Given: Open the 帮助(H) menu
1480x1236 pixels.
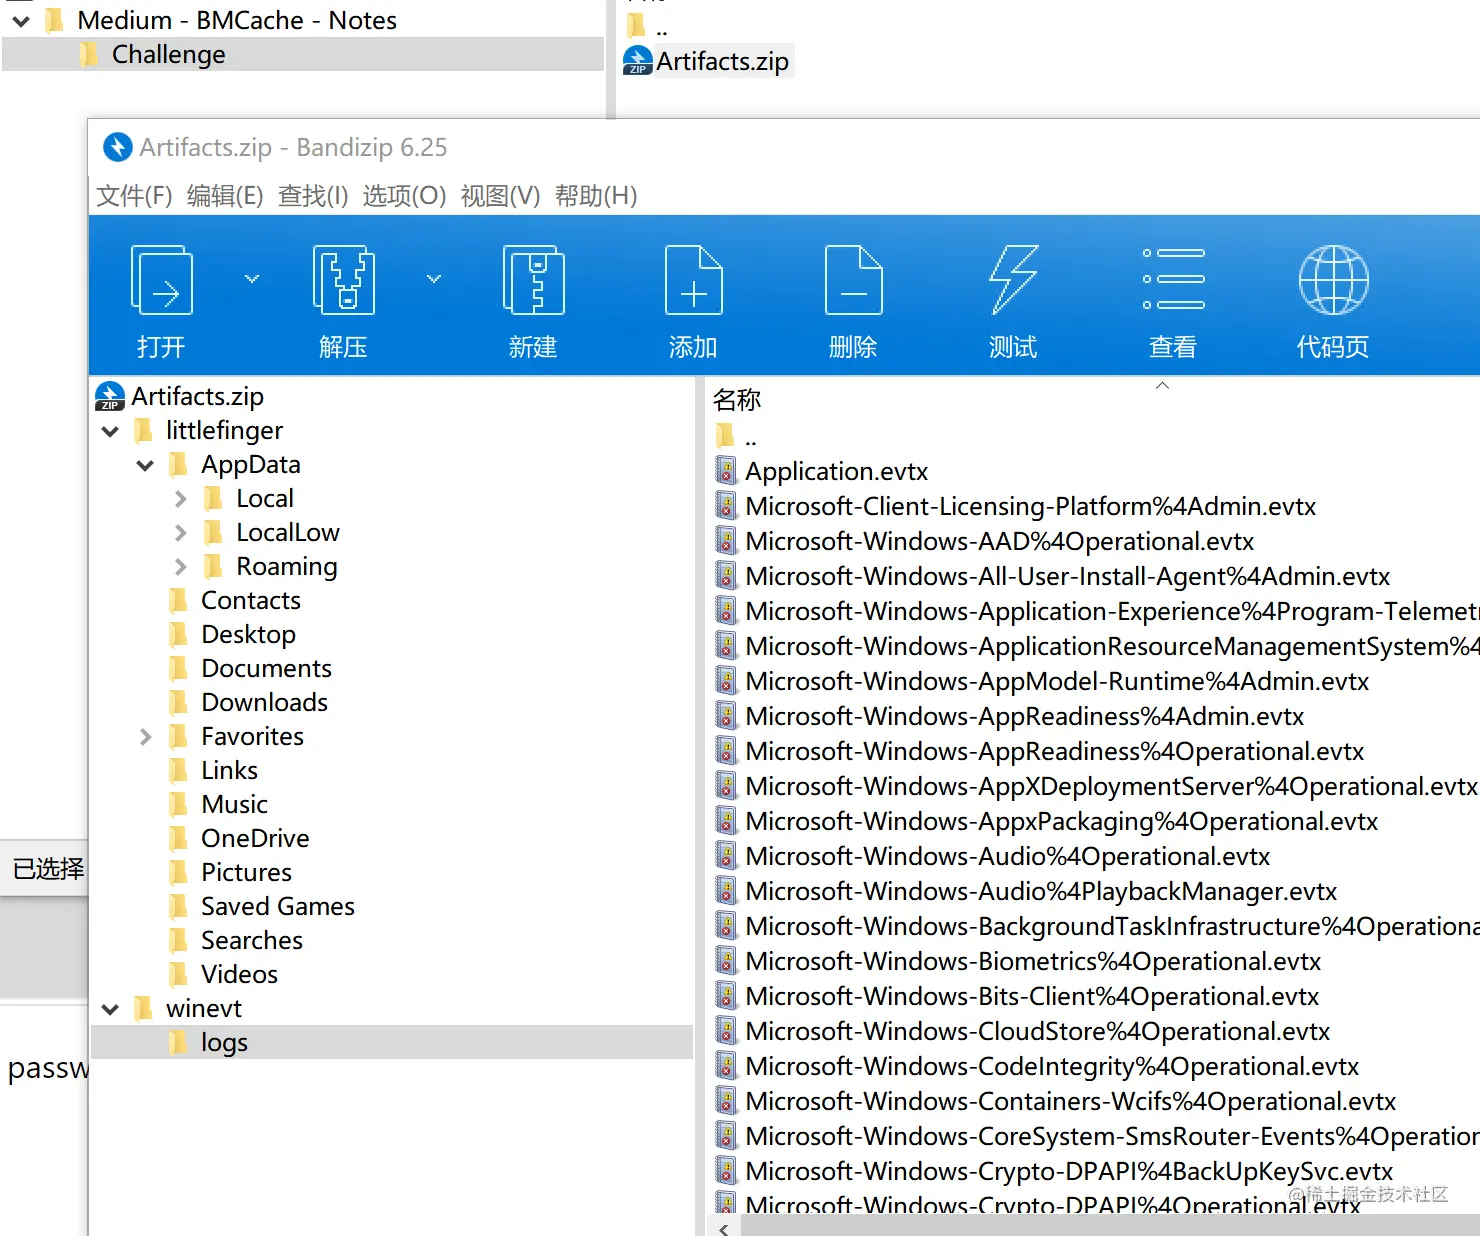Looking at the screenshot, I should (596, 195).
